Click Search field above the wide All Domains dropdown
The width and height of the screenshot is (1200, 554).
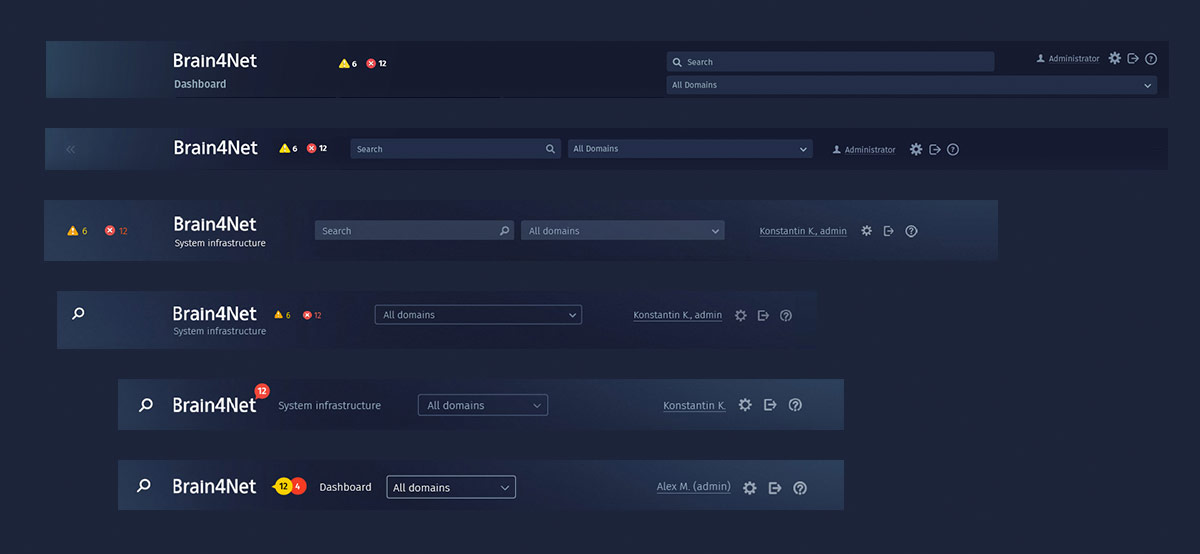[x=830, y=62]
